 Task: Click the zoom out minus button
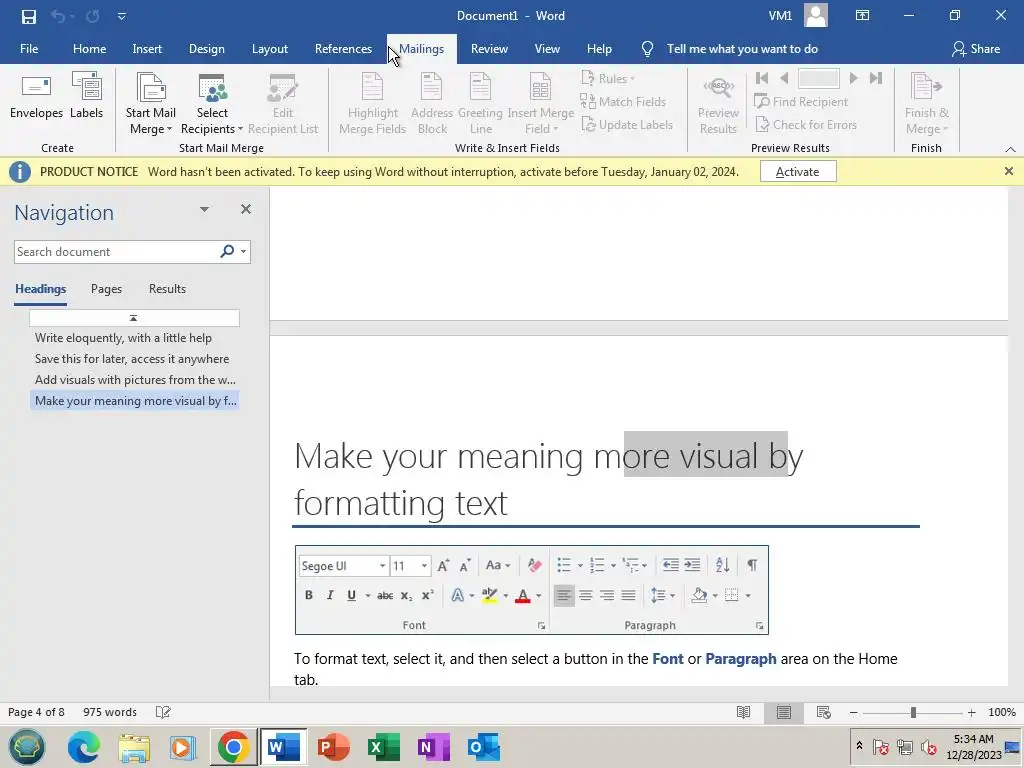pyautogui.click(x=854, y=712)
